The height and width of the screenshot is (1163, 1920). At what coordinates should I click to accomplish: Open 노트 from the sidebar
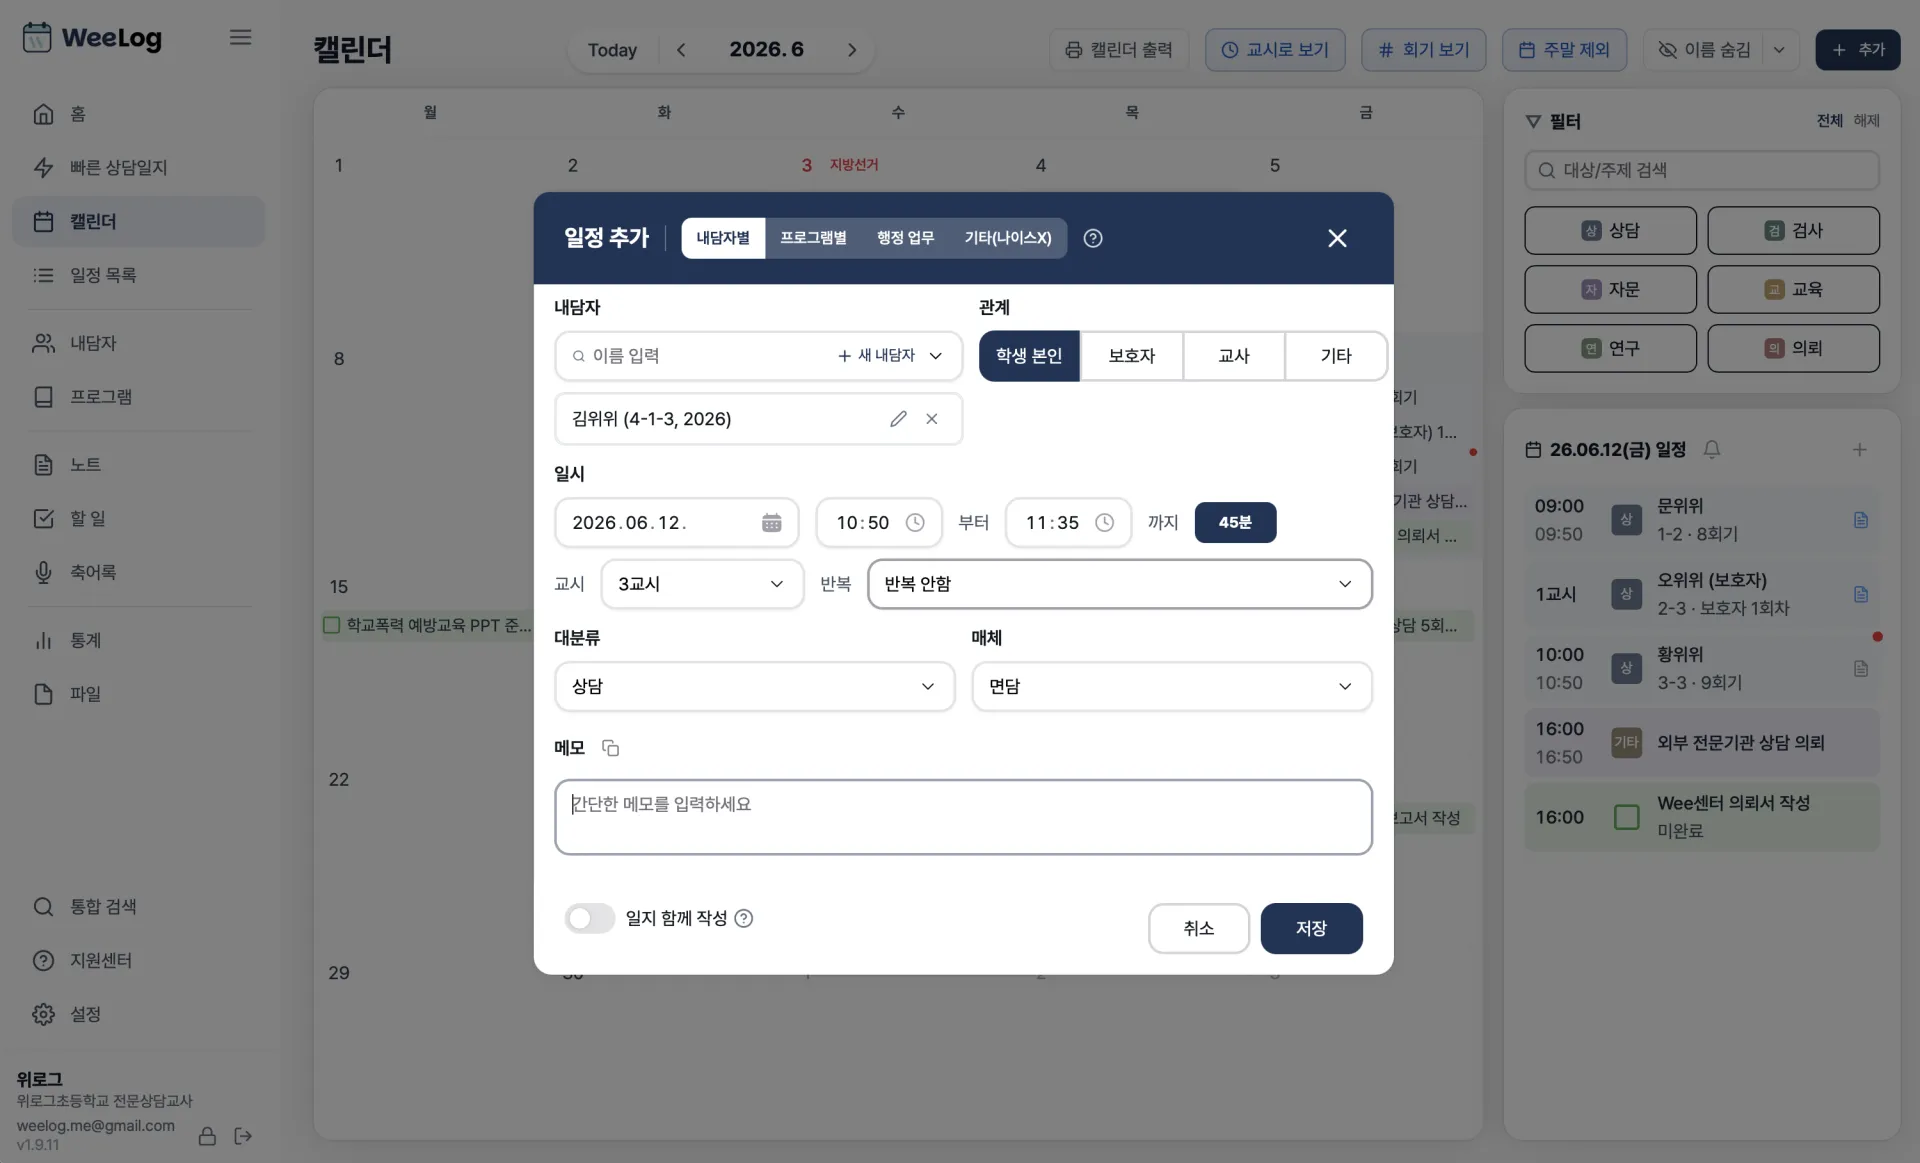point(138,465)
